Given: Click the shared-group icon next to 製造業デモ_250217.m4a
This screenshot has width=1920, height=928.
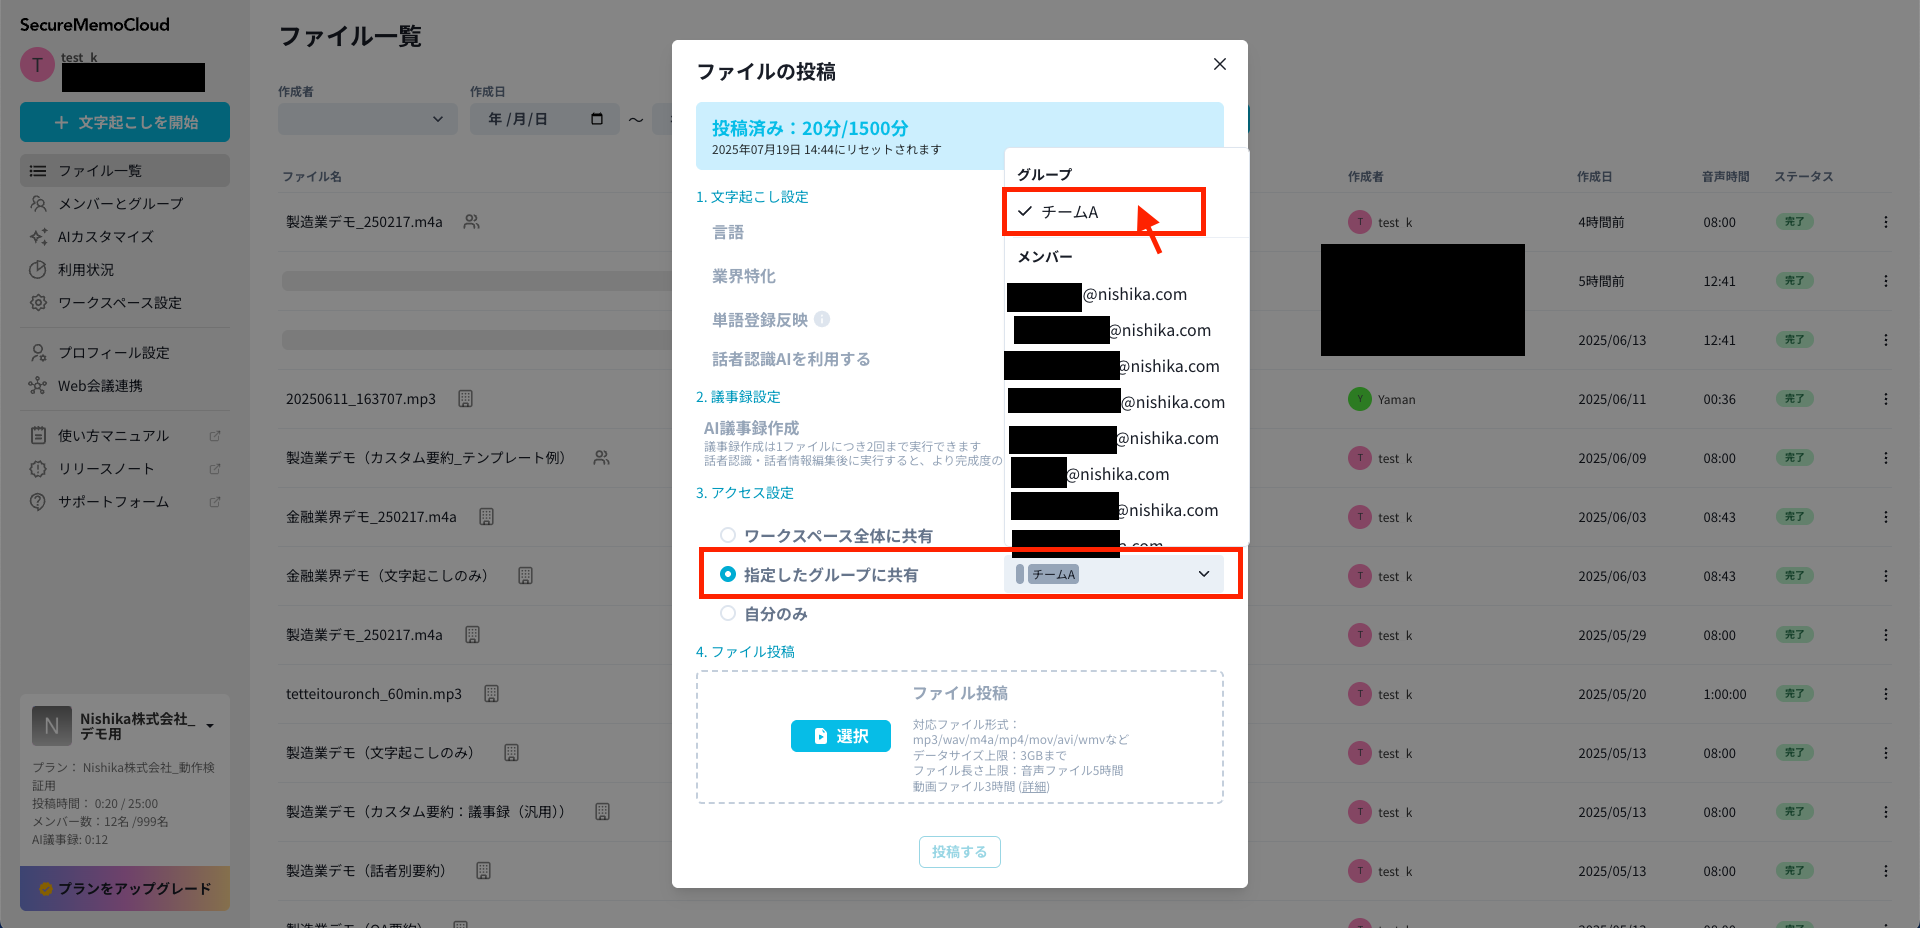Looking at the screenshot, I should pos(471,222).
